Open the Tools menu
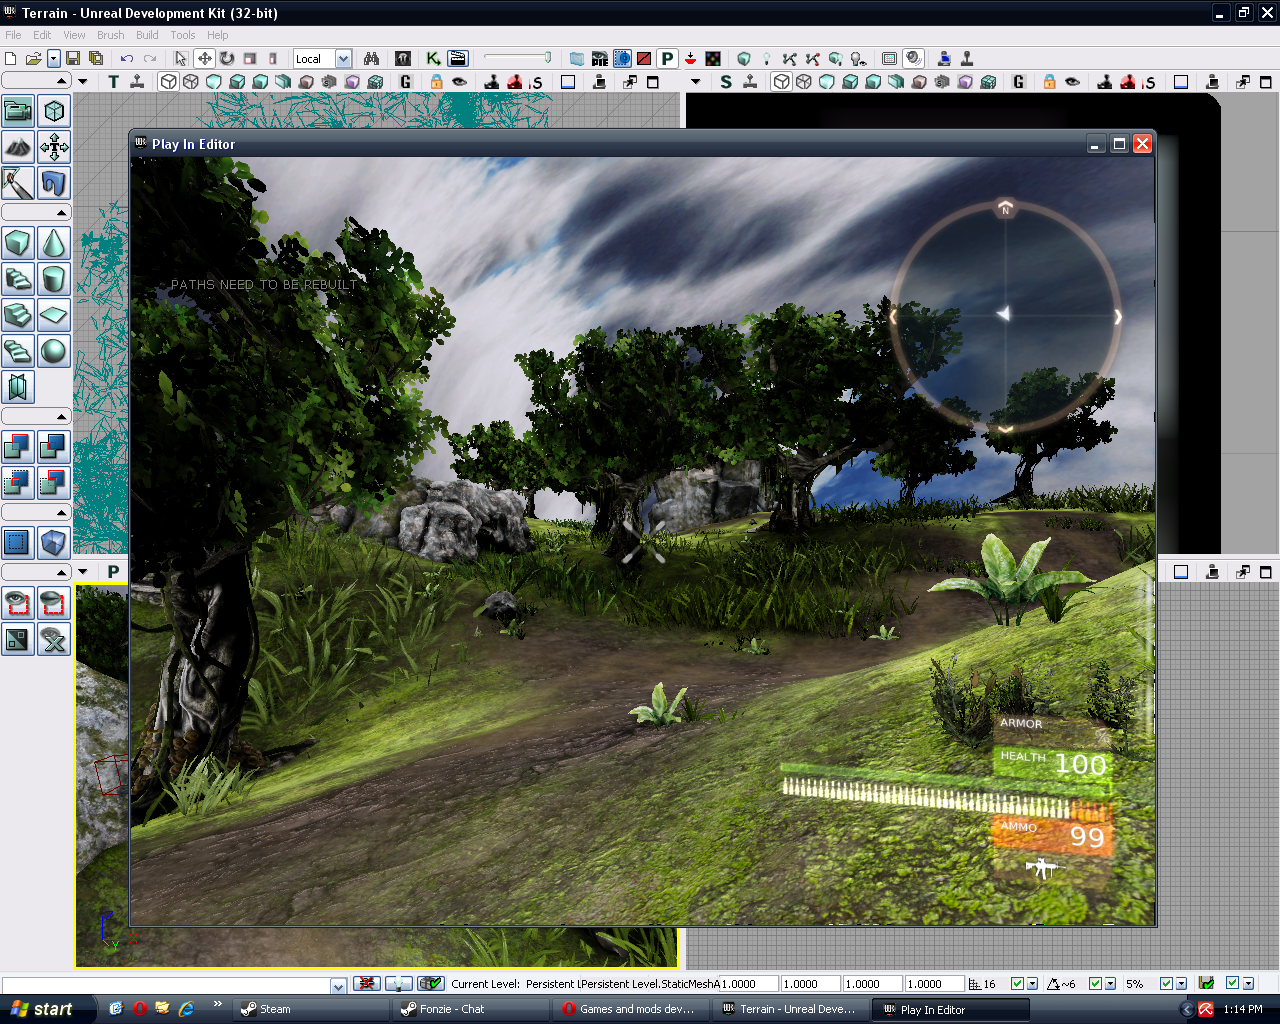 [183, 35]
